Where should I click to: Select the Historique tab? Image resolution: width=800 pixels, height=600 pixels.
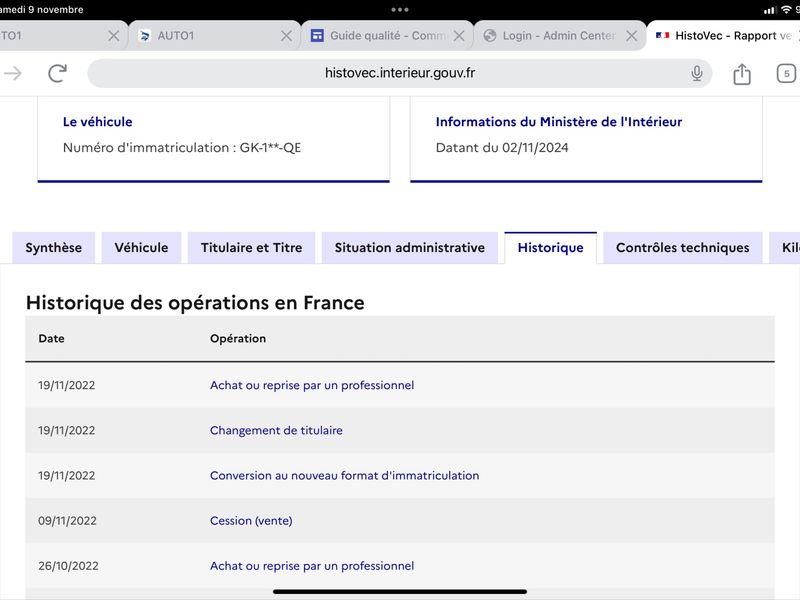(x=551, y=248)
